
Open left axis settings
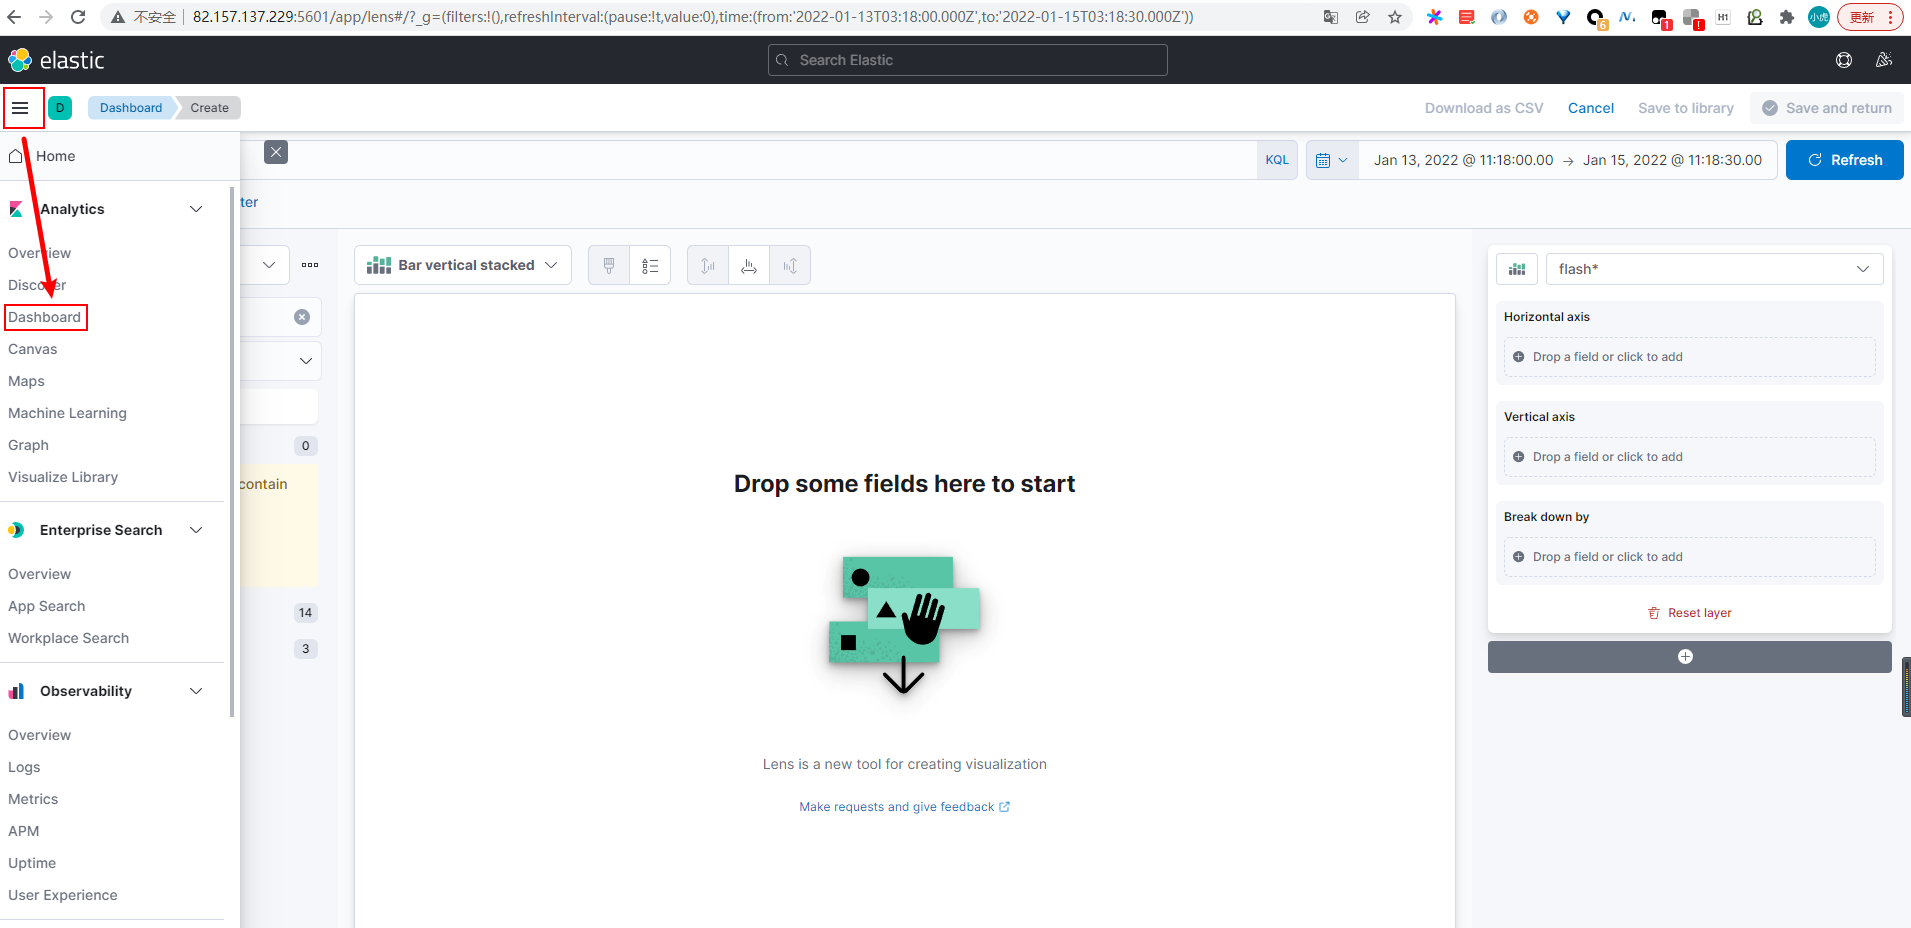708,265
